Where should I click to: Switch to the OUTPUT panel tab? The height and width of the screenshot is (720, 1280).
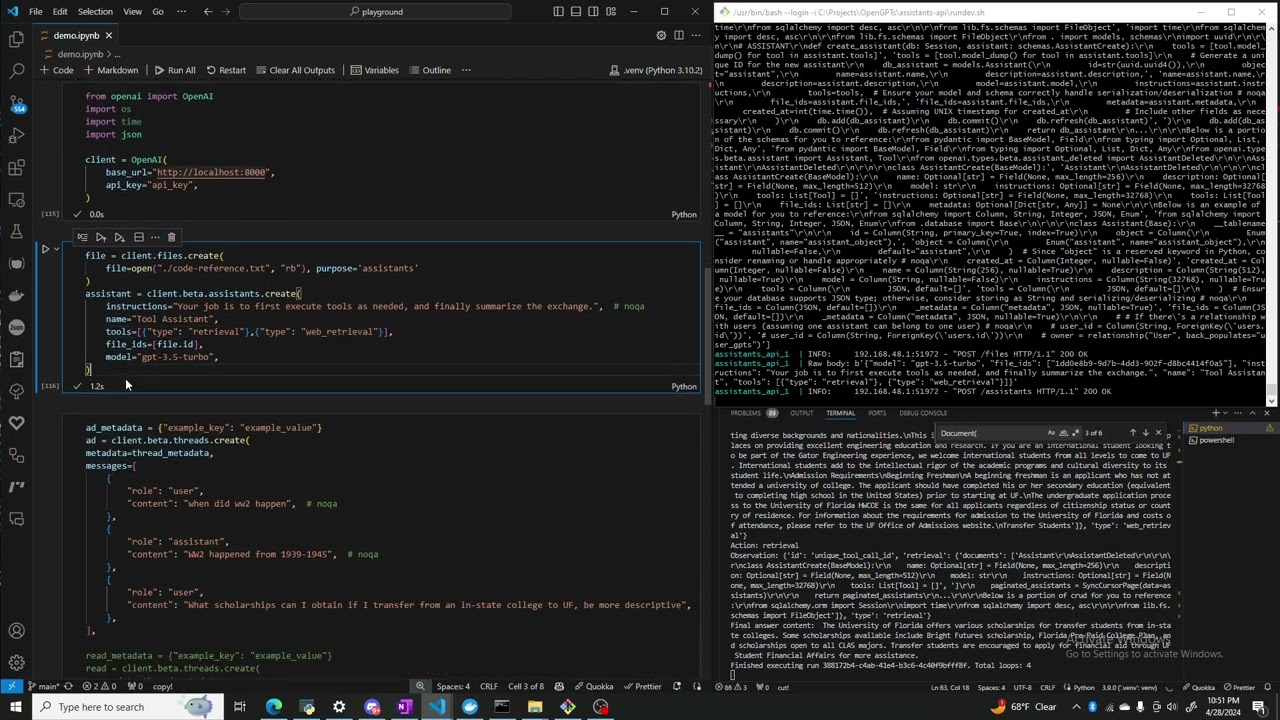[x=801, y=413]
